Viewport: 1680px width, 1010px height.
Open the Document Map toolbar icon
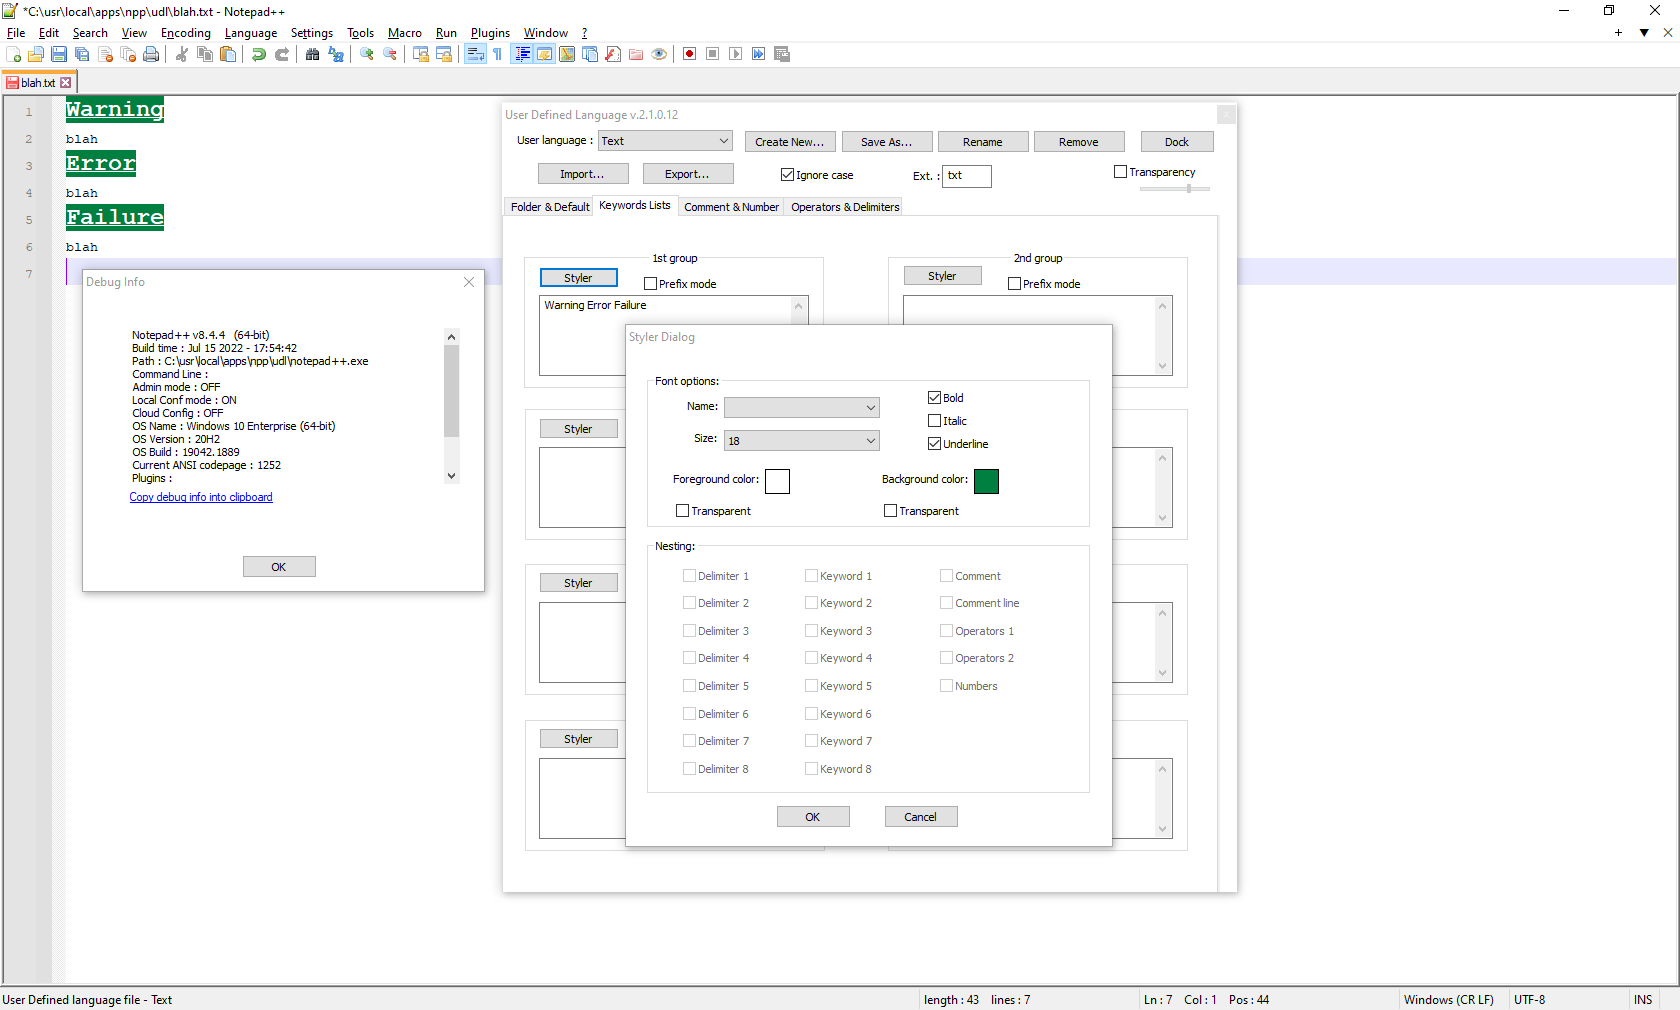pos(567,54)
